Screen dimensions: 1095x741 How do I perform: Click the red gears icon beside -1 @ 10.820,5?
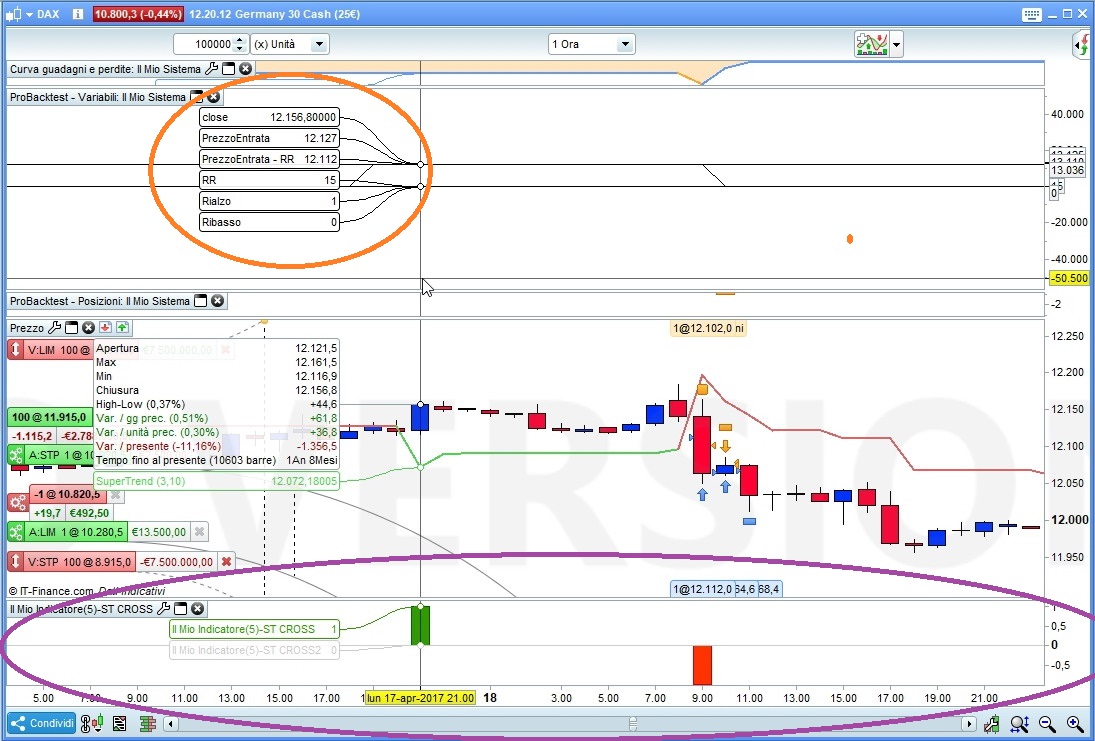click(x=17, y=501)
